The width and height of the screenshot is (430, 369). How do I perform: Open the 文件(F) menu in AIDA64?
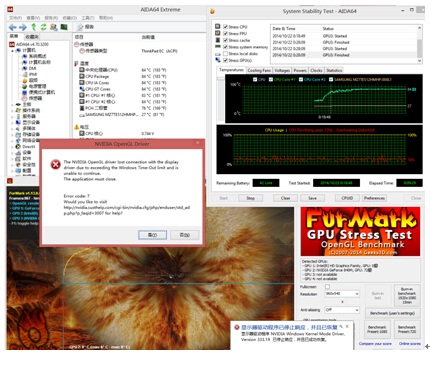(15, 18)
